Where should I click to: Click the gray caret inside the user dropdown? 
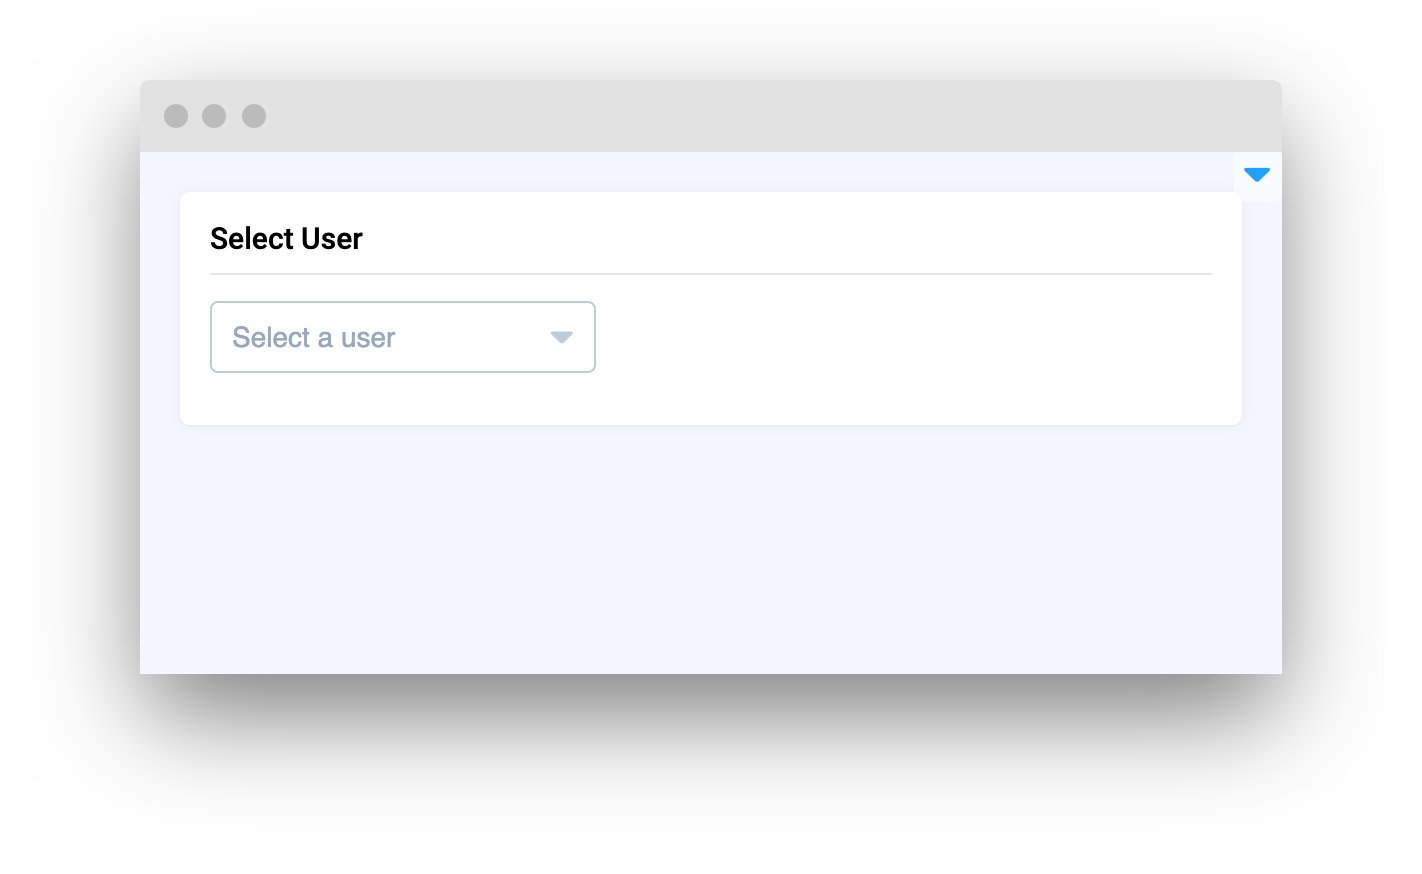pos(561,338)
